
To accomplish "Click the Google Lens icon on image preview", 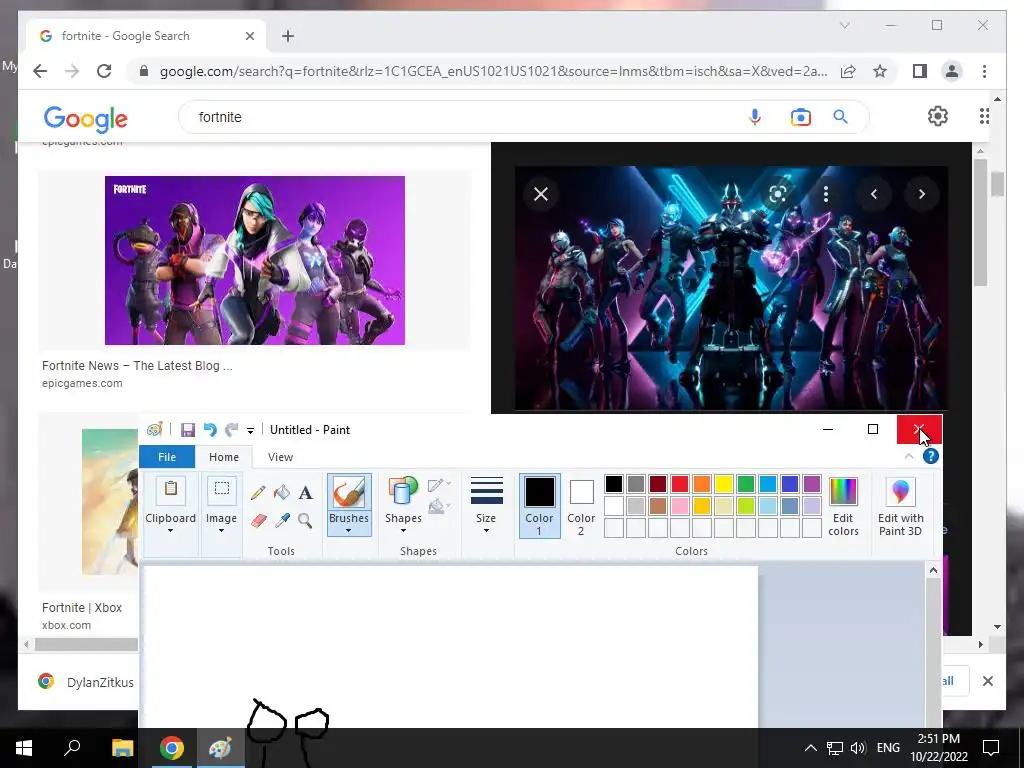I will pyautogui.click(x=777, y=194).
